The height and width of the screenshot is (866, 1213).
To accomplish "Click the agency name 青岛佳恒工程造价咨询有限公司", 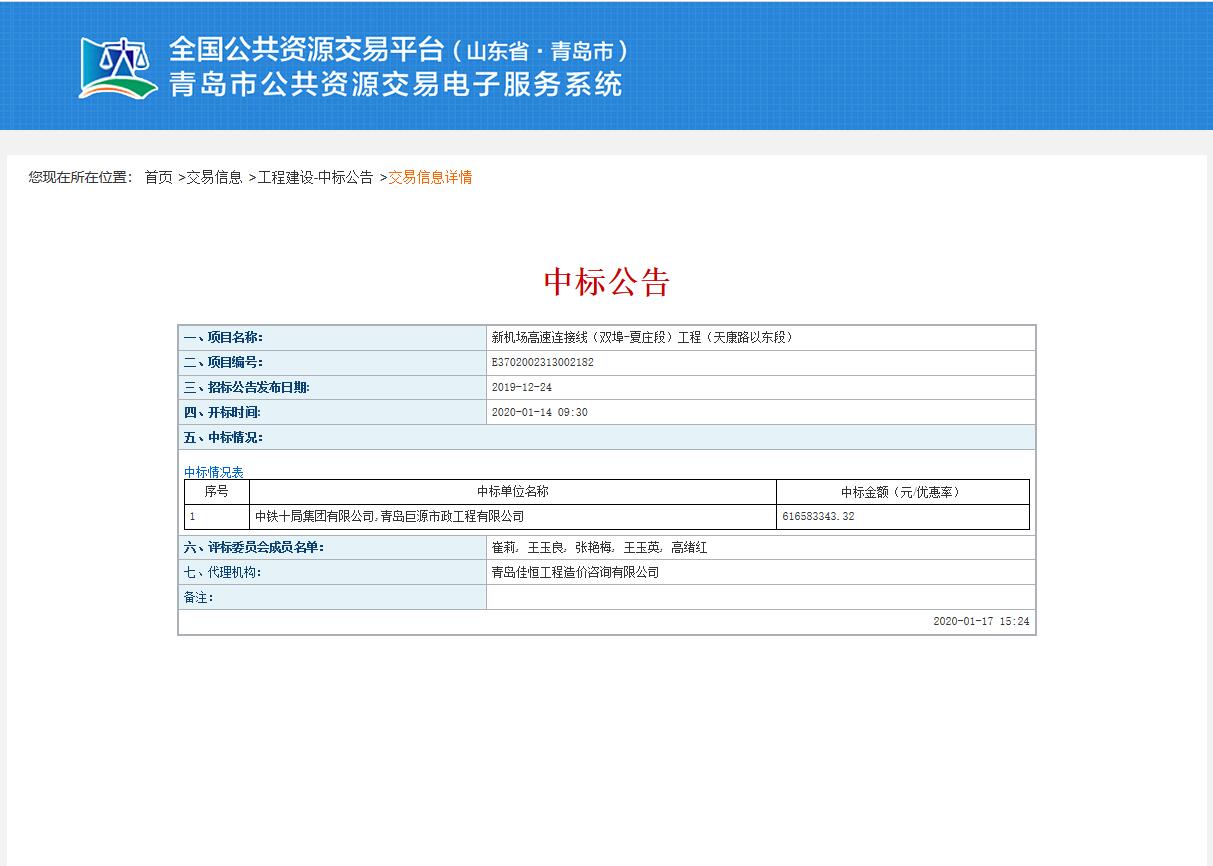I will tap(575, 573).
